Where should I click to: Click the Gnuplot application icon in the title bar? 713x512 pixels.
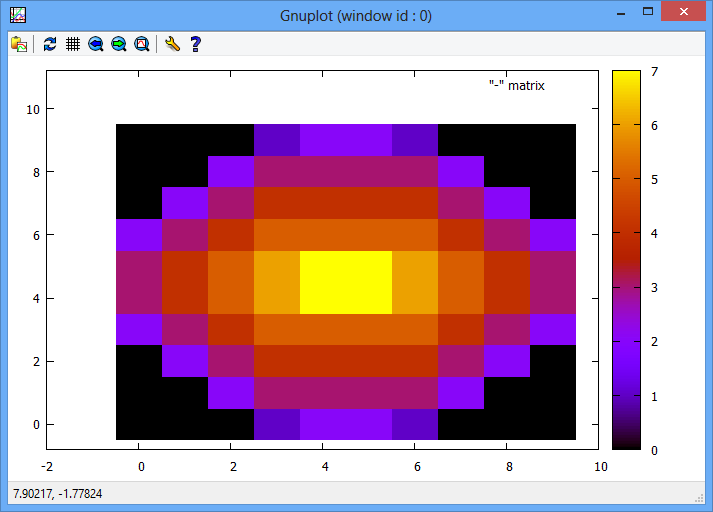point(18,15)
